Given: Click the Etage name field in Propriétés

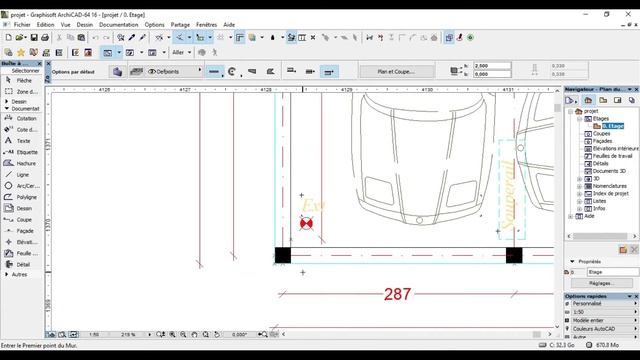Looking at the screenshot, I should [x=613, y=272].
